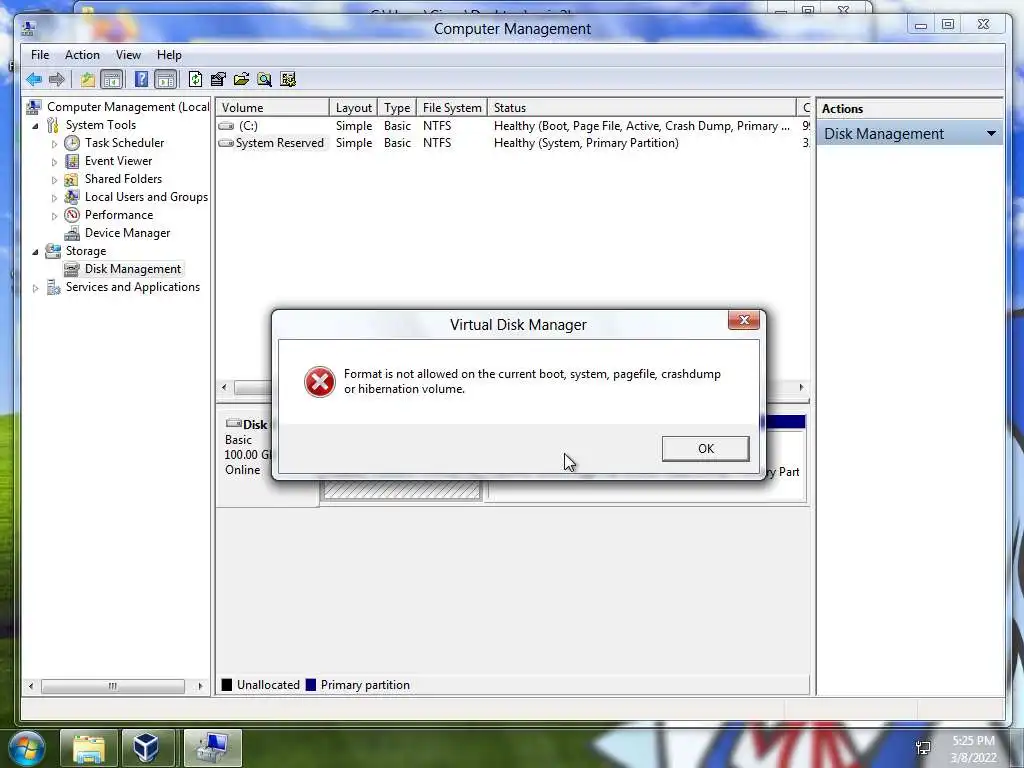The image size is (1024, 768).
Task: Toggle Show/Hide Action Pane icon
Action: click(x=166, y=80)
